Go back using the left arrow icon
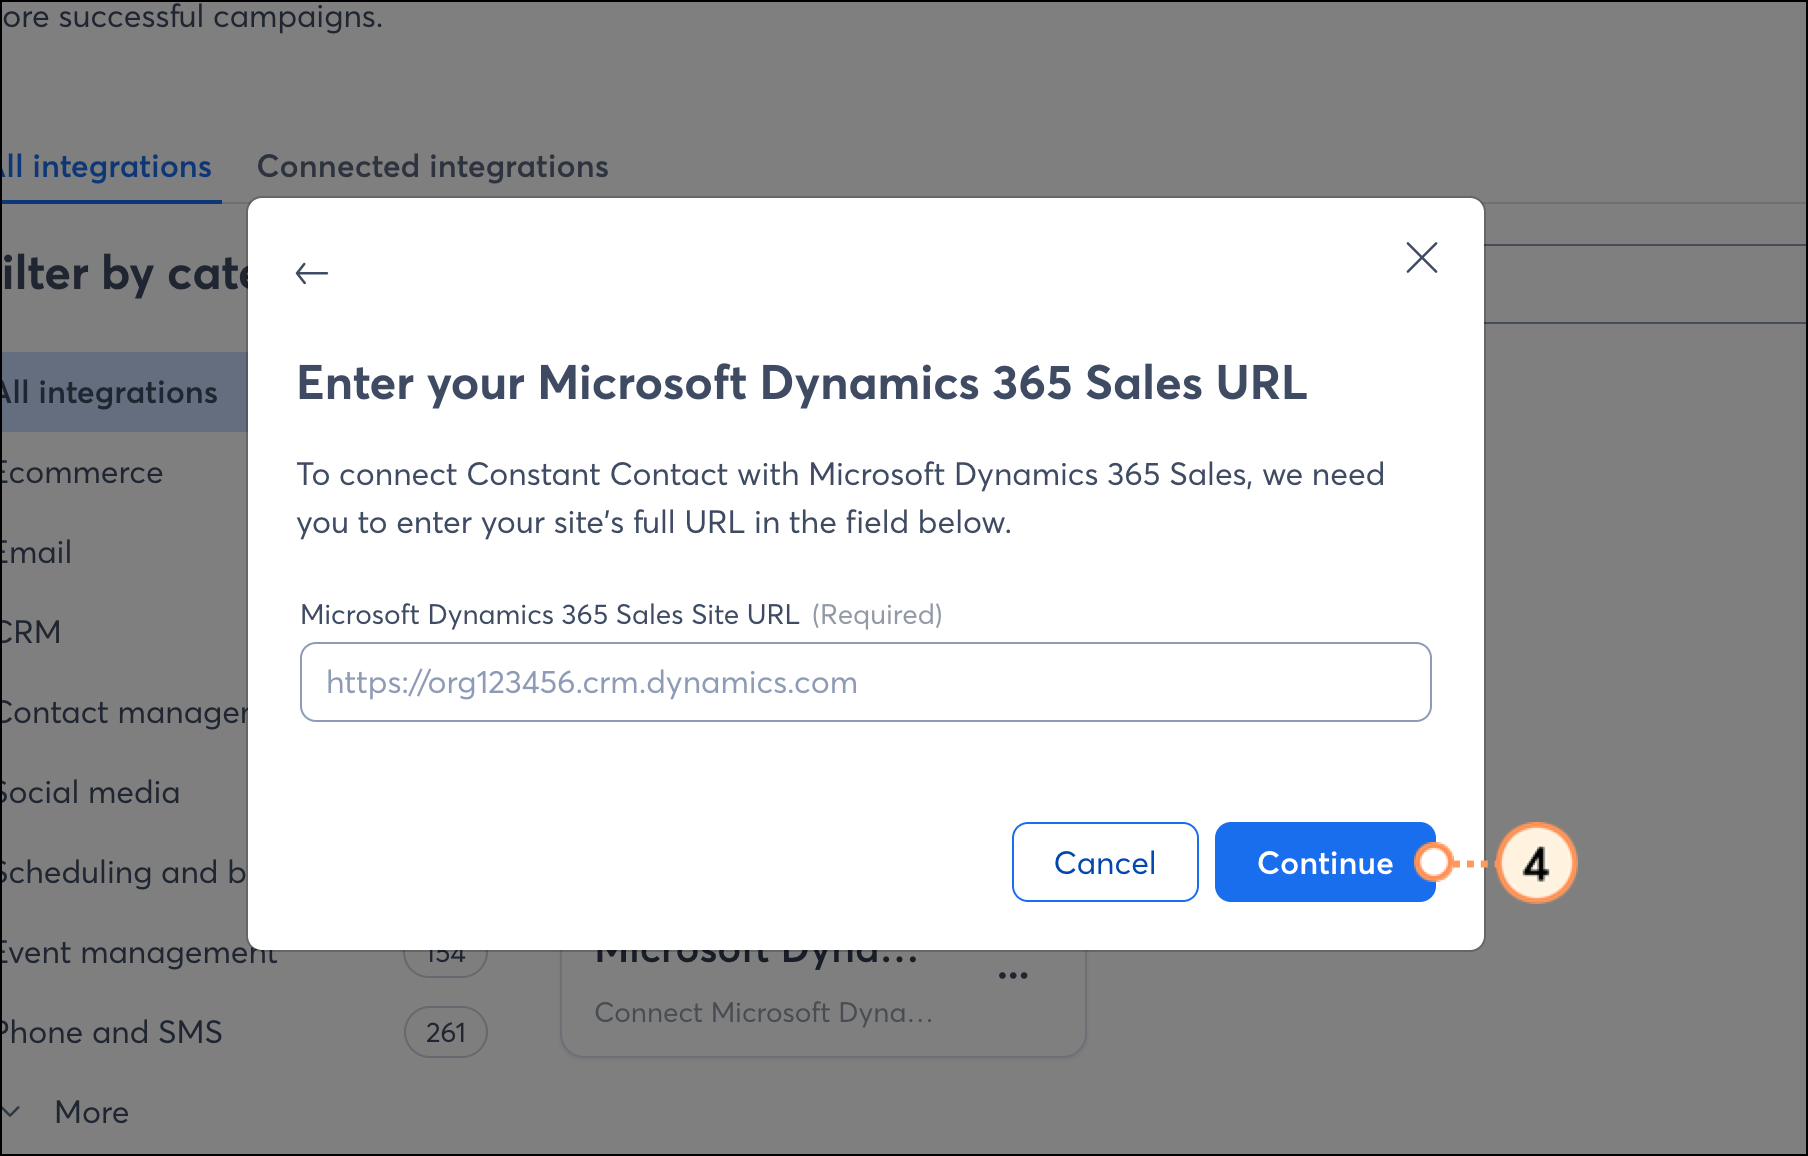Image resolution: width=1808 pixels, height=1156 pixels. click(312, 272)
